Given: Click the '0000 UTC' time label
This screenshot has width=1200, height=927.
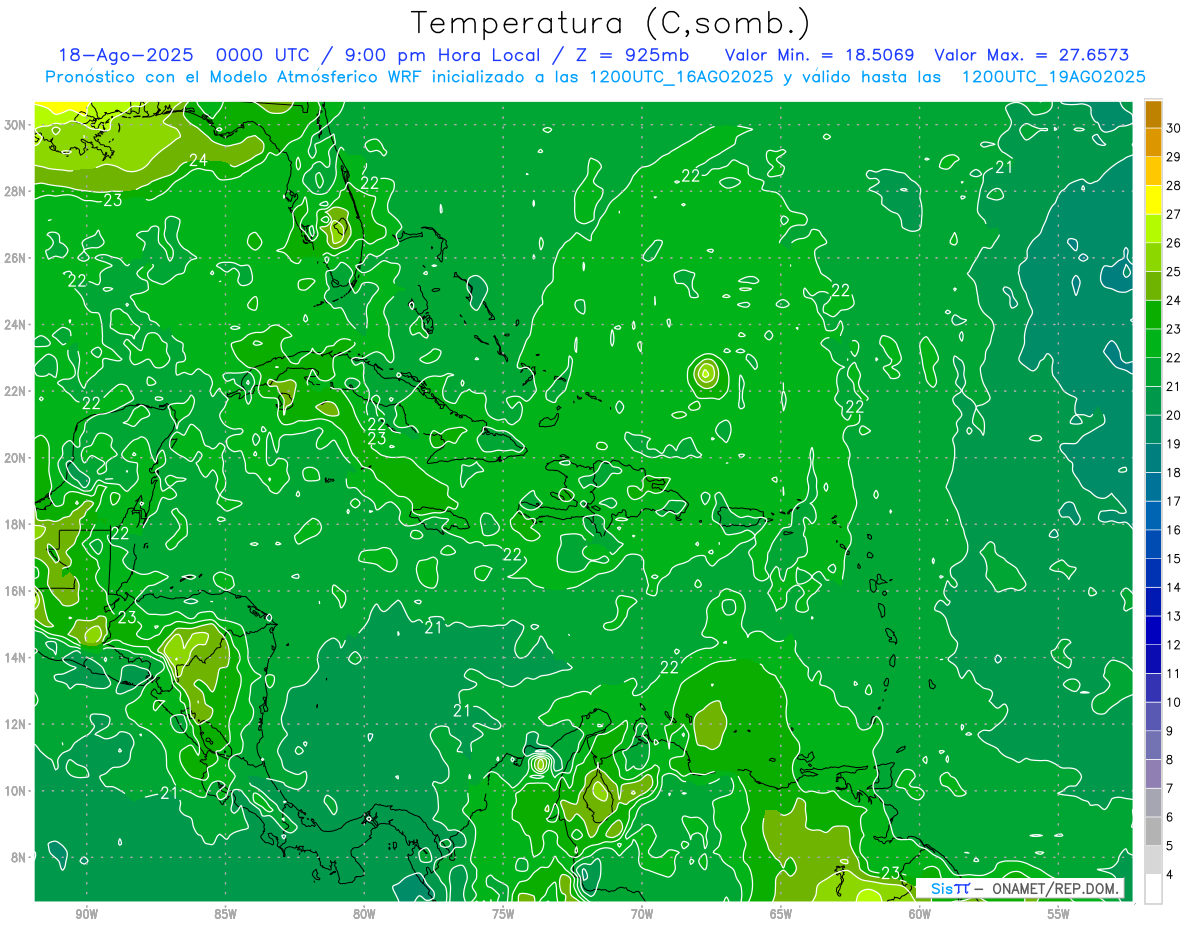Looking at the screenshot, I should 262,56.
